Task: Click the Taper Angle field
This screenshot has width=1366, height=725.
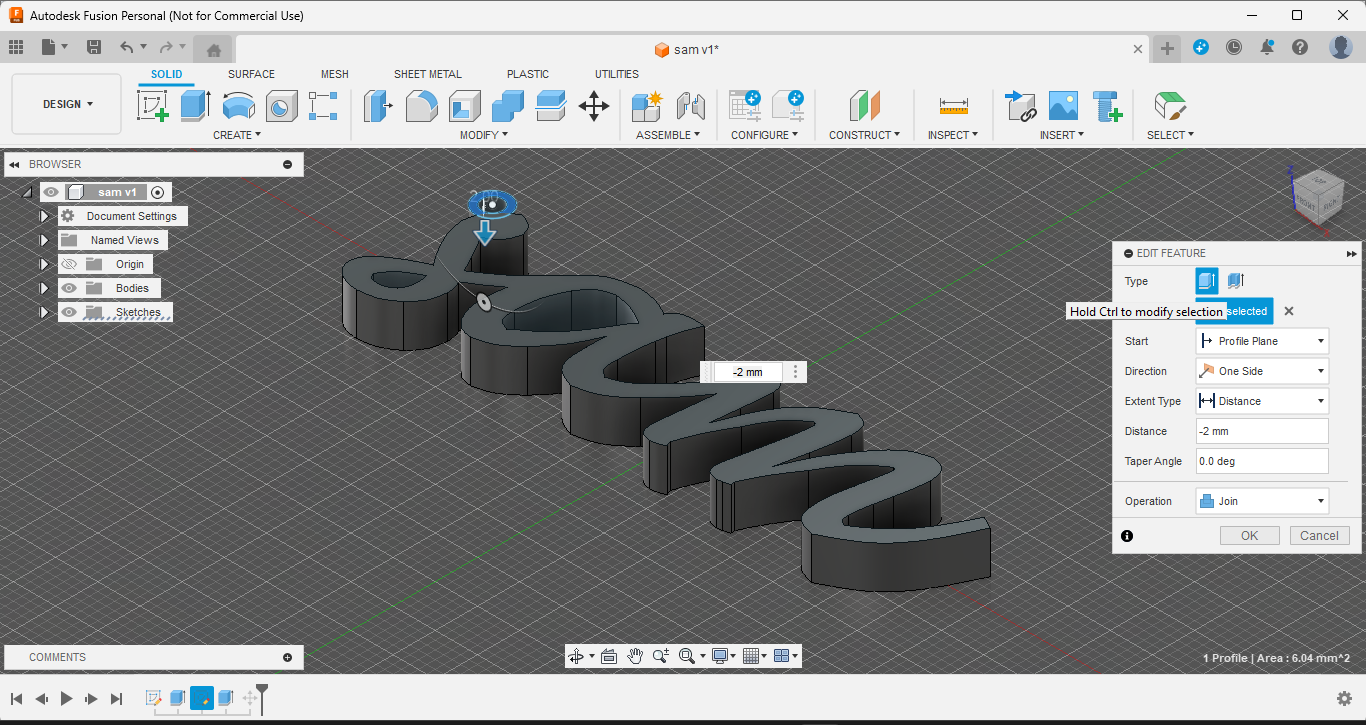Action: [1262, 461]
